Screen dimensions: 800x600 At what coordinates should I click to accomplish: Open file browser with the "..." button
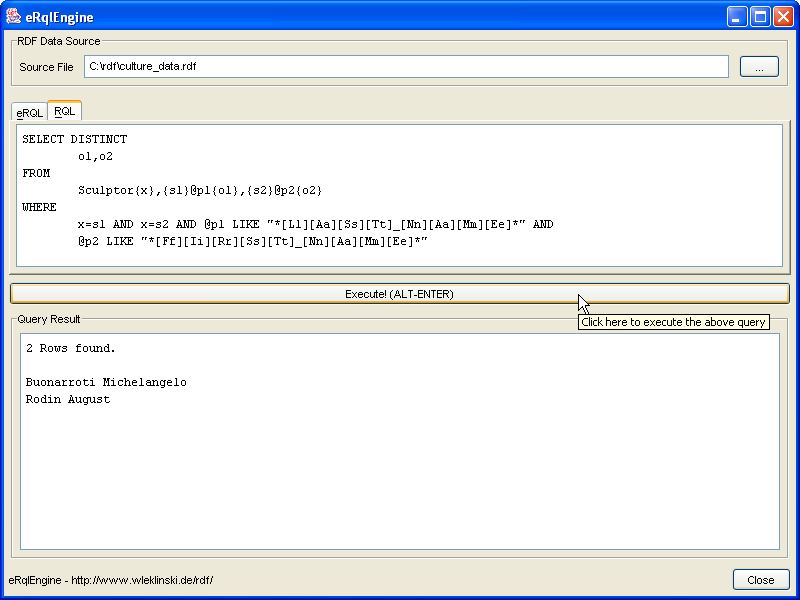[759, 67]
